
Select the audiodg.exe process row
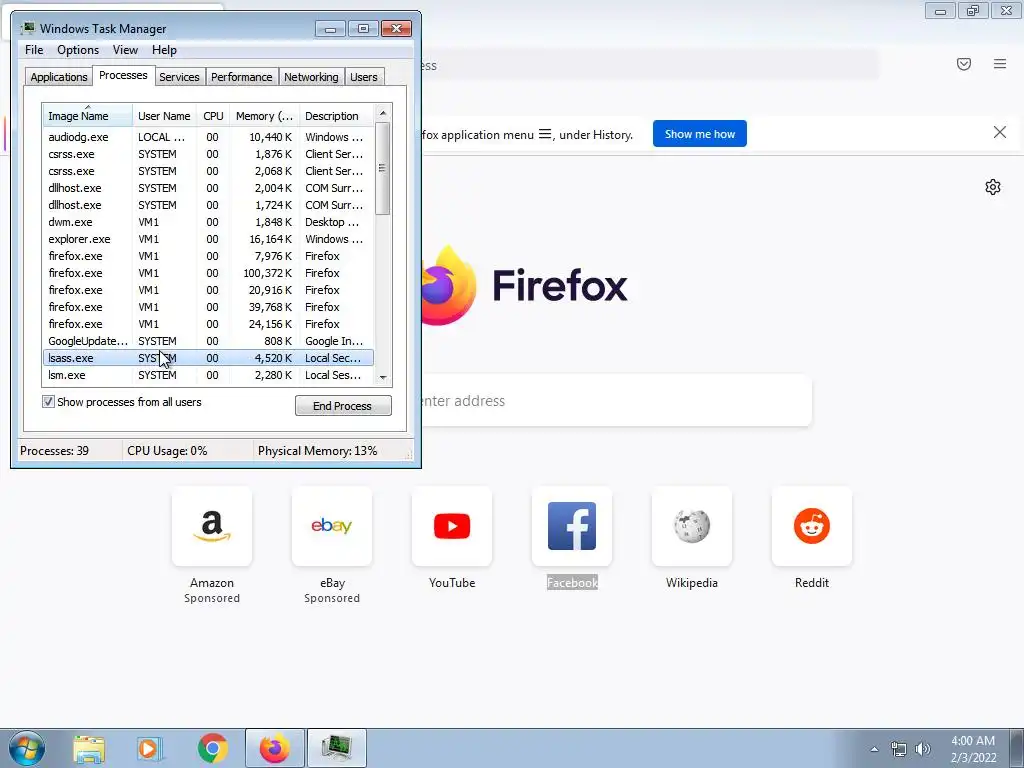(x=208, y=137)
